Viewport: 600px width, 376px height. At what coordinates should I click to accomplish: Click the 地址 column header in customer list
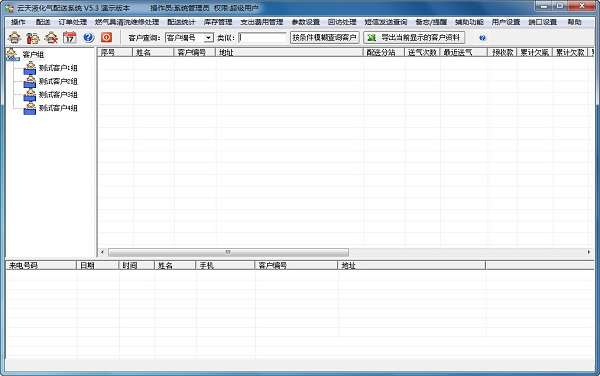pyautogui.click(x=289, y=52)
